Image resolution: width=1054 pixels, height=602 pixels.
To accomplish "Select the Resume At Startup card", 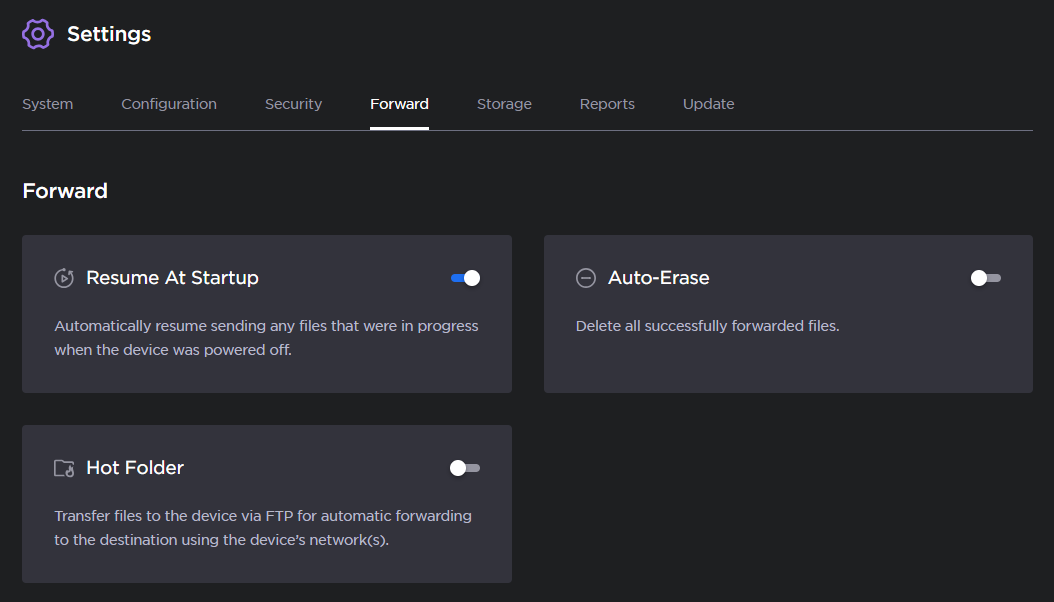I will (267, 313).
